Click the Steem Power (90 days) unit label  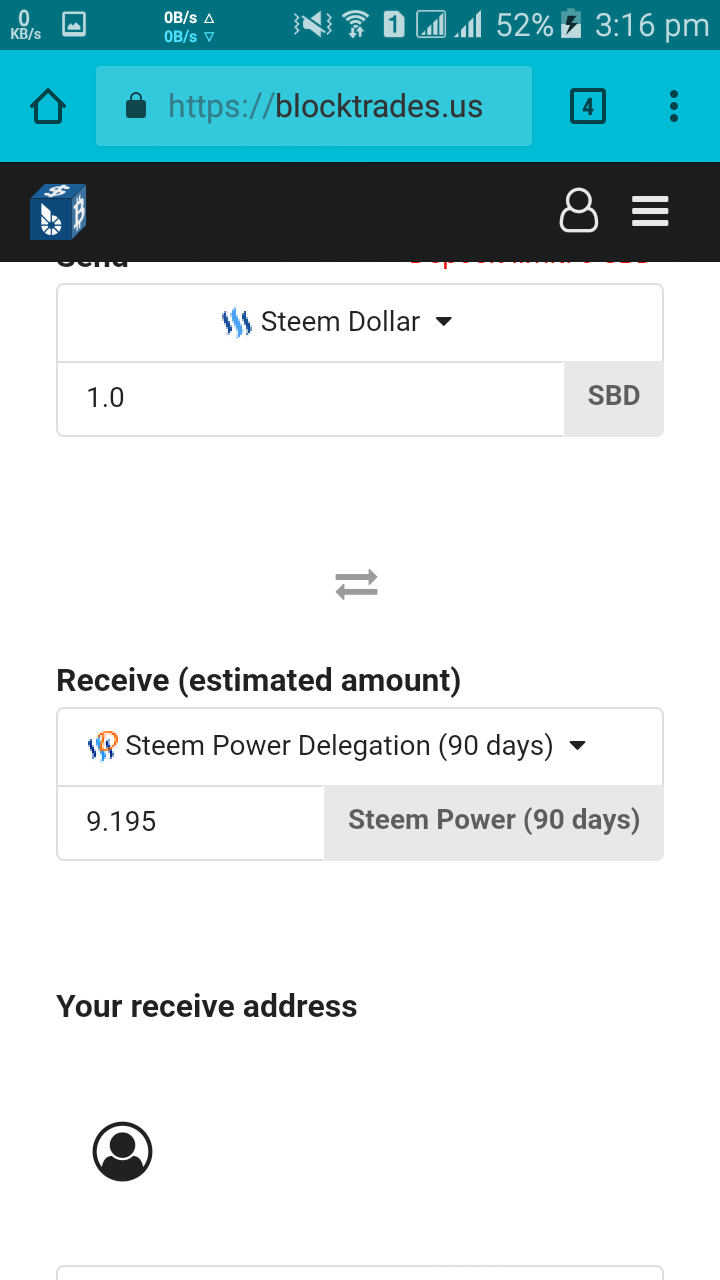tap(494, 821)
